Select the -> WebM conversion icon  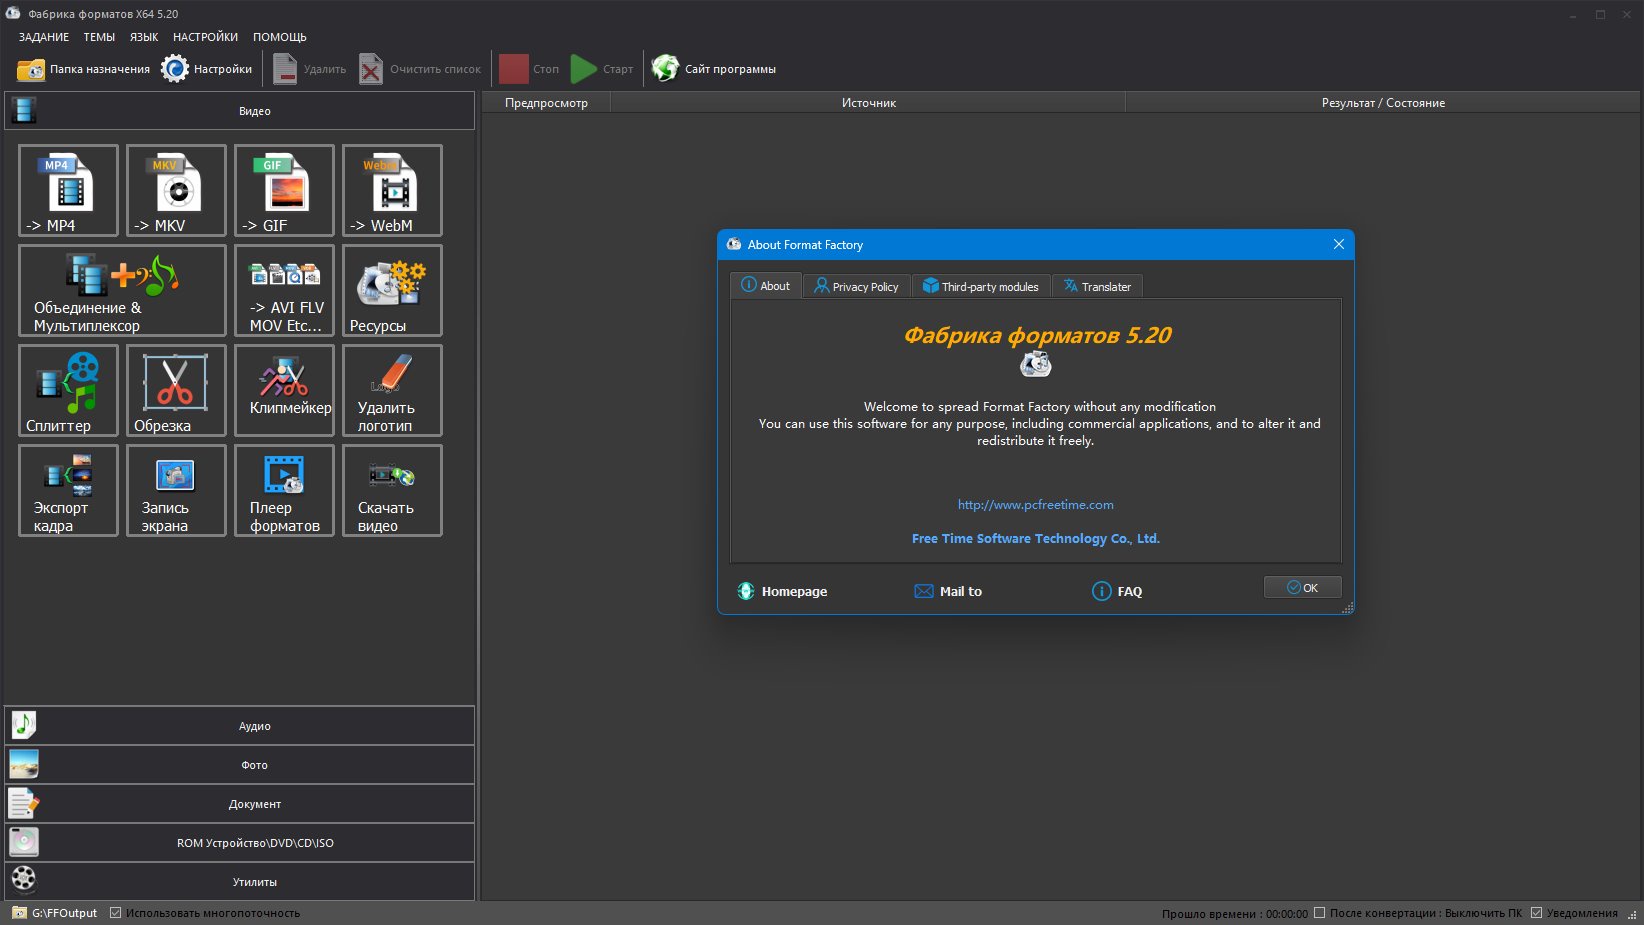tap(392, 190)
